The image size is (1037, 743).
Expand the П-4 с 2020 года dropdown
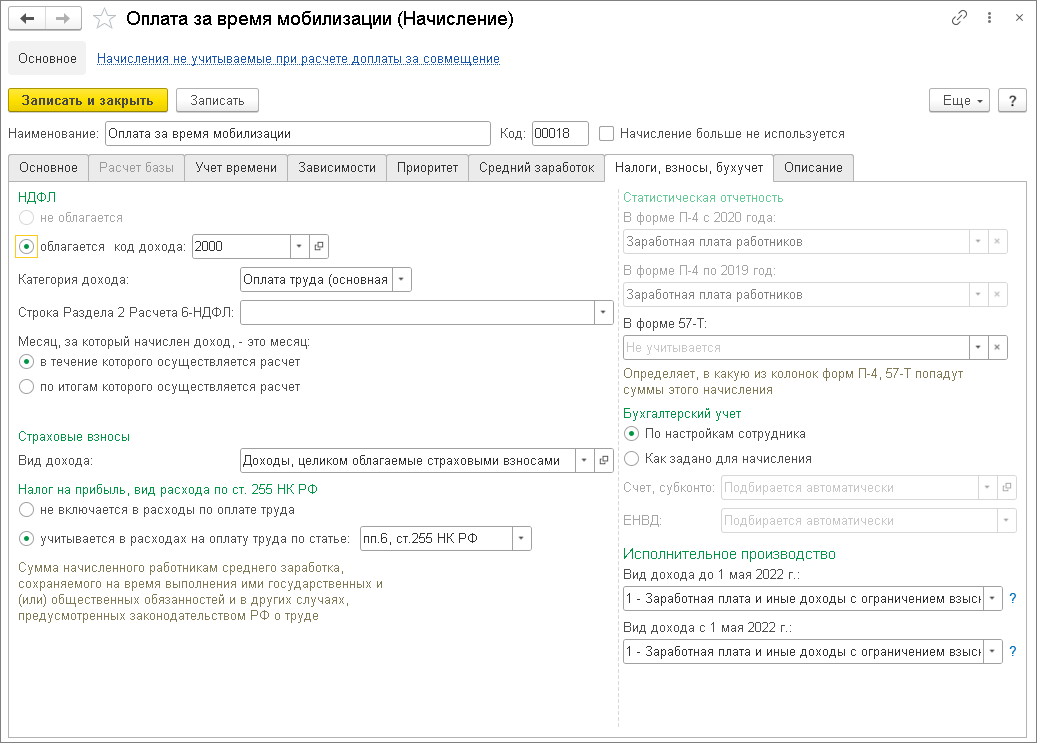coord(978,241)
